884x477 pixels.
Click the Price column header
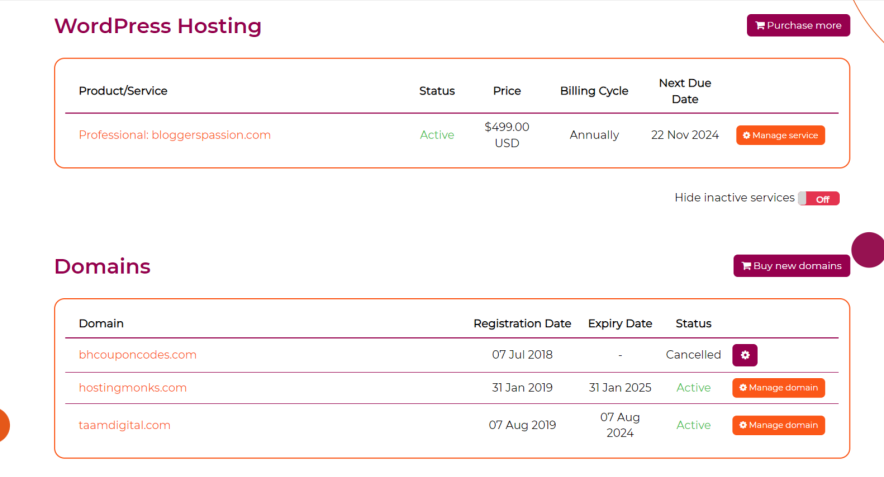tap(507, 91)
